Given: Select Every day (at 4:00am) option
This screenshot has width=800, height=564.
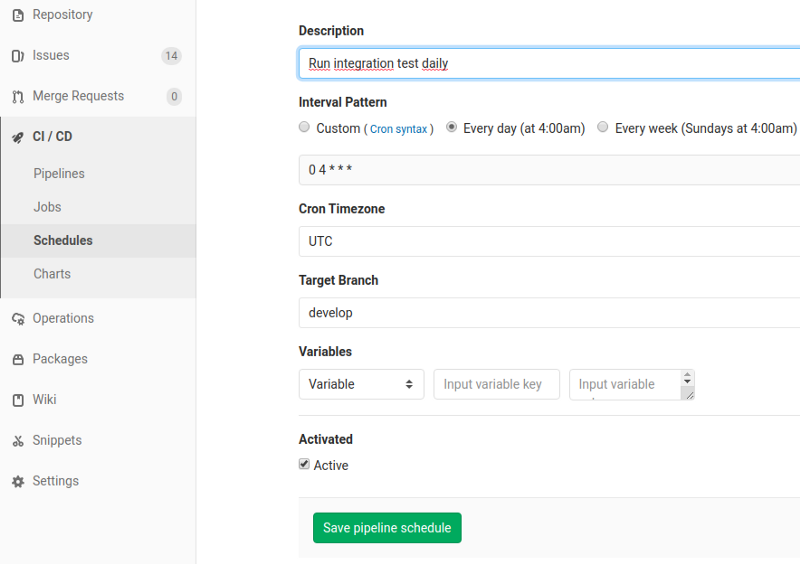Looking at the screenshot, I should 452,128.
